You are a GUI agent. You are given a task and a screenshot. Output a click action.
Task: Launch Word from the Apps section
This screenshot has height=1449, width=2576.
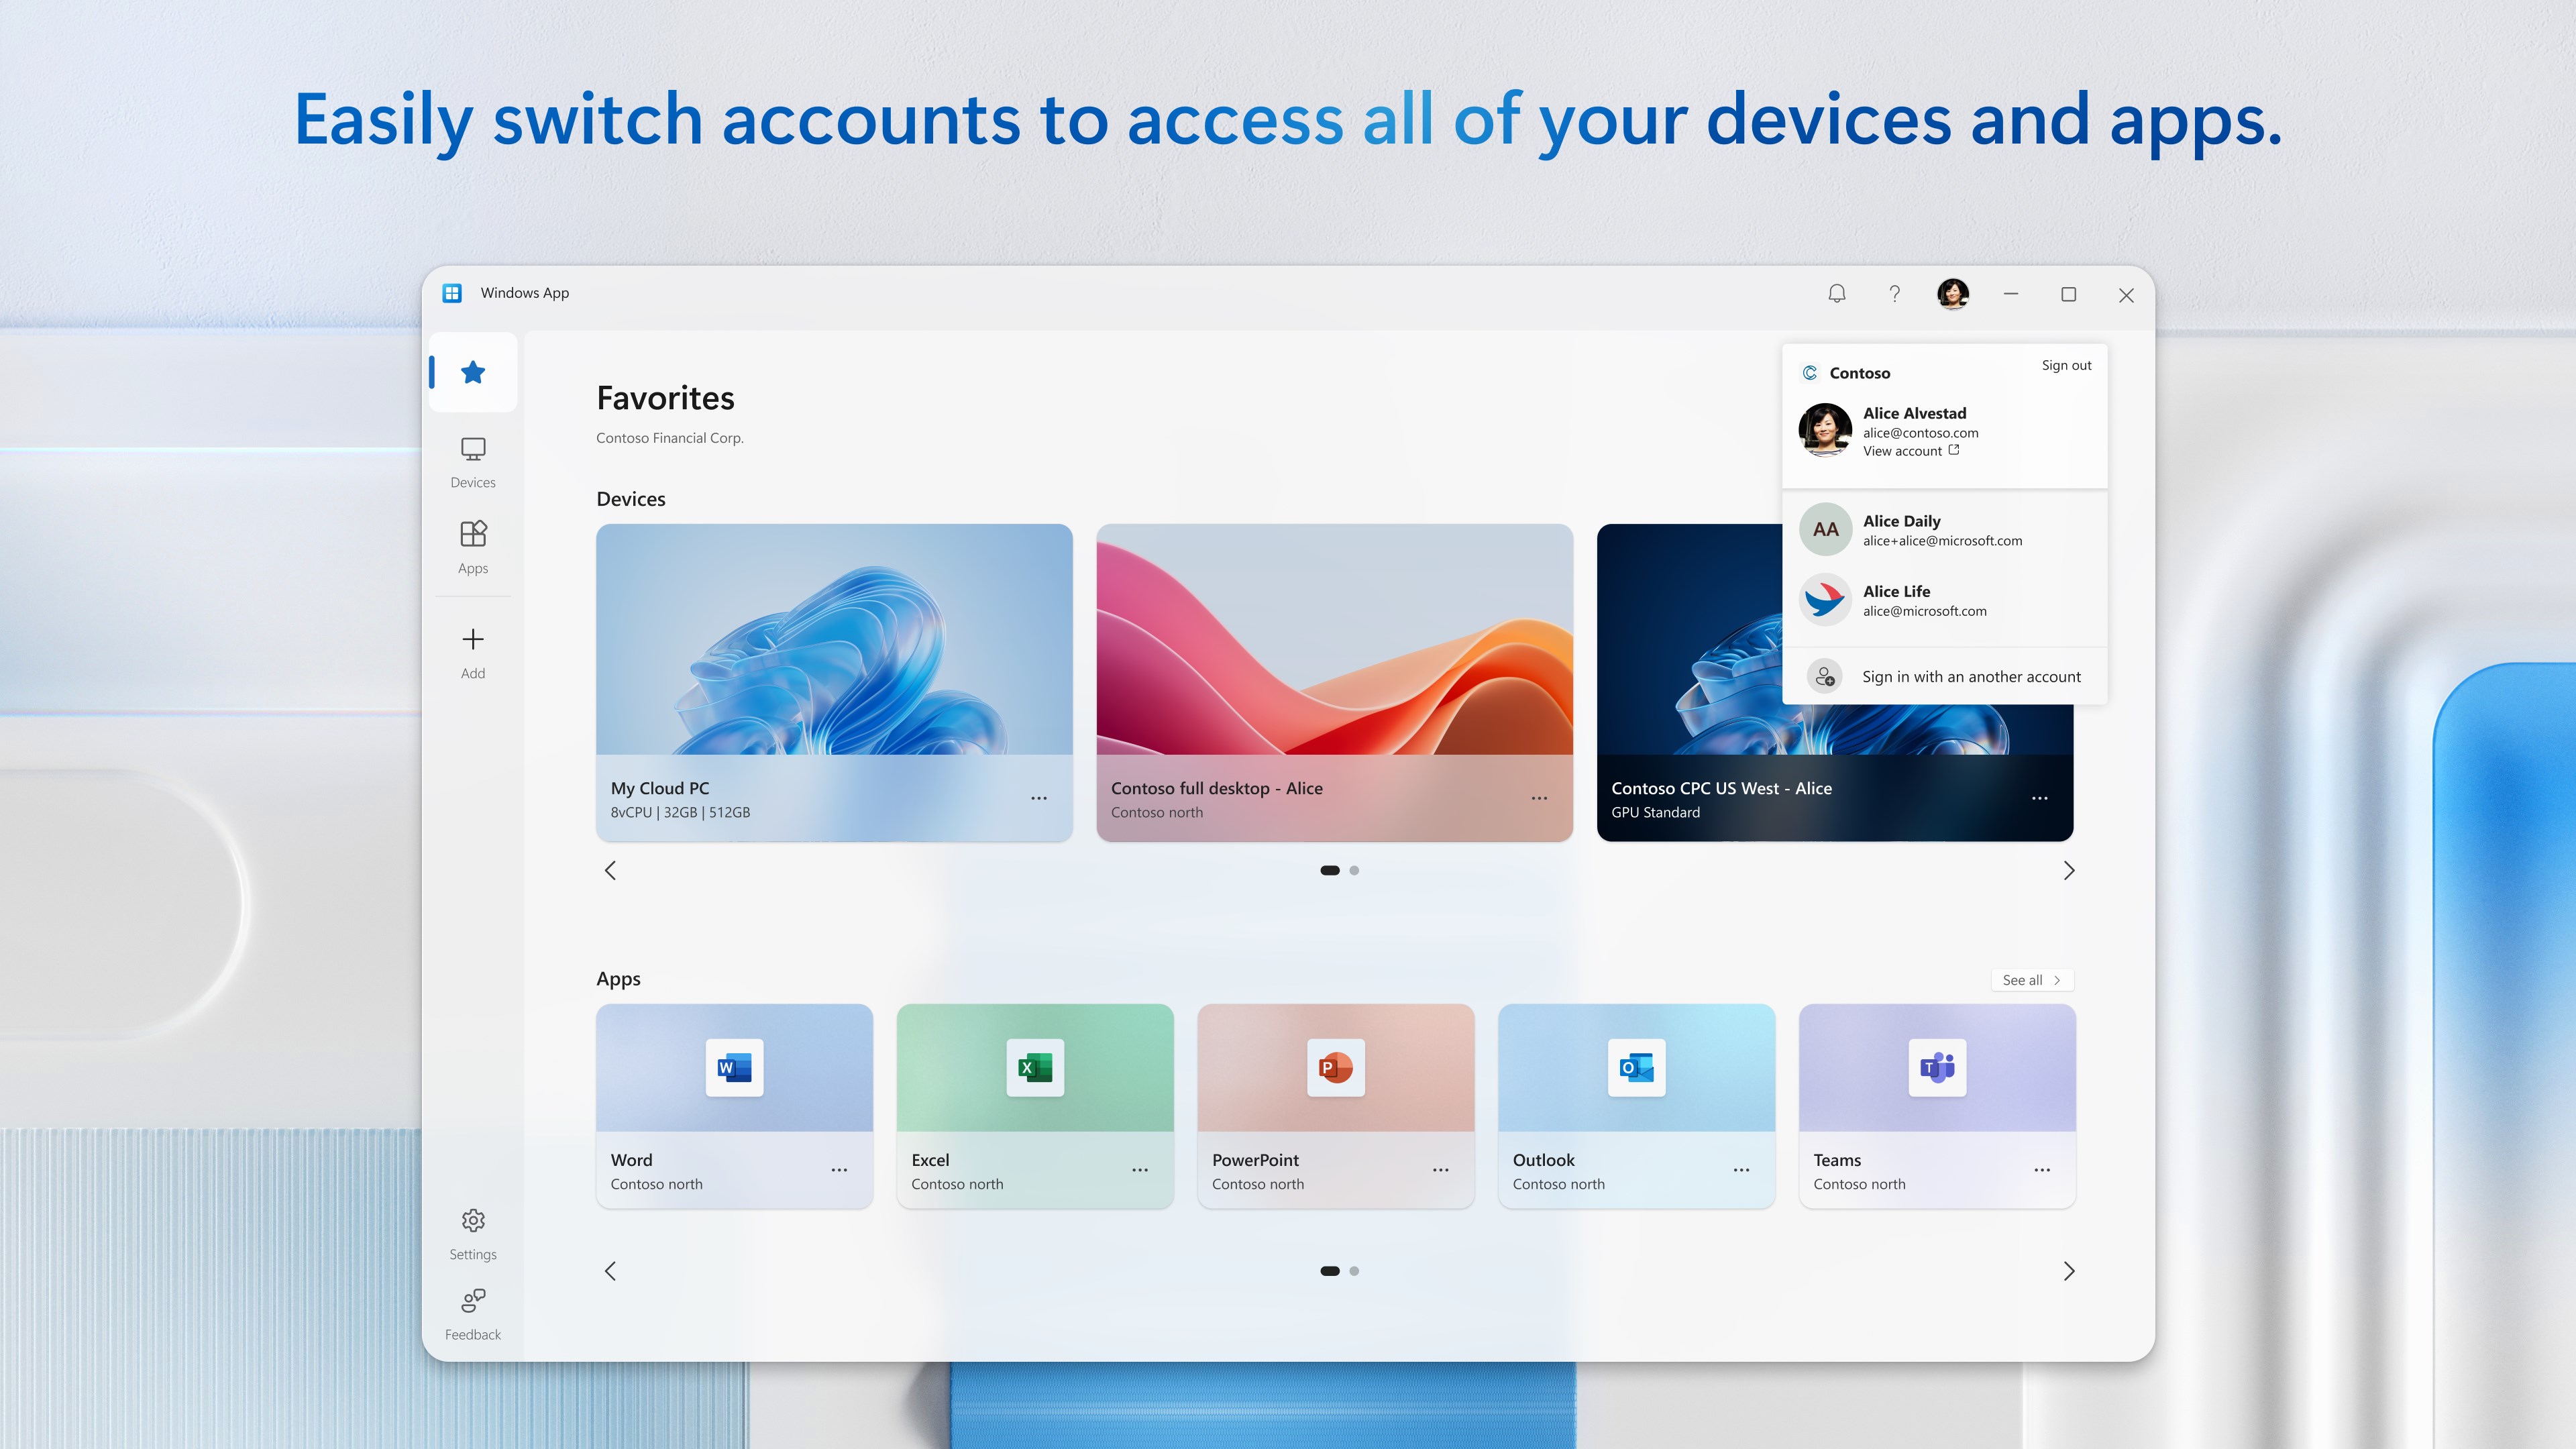[x=734, y=1067]
